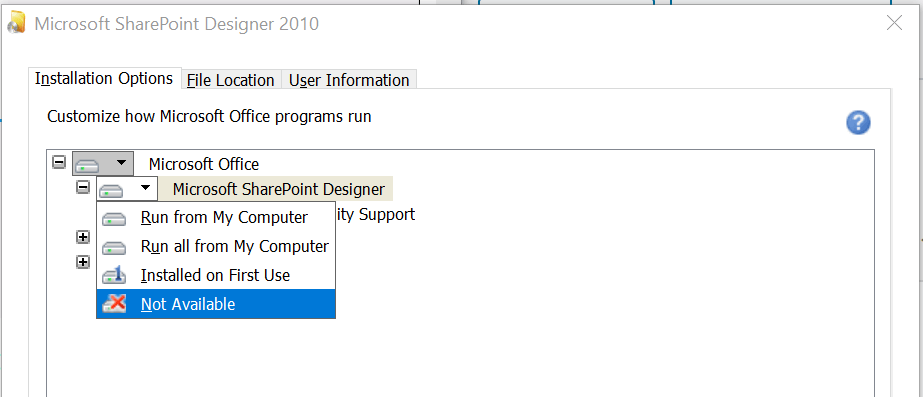Select the Installation Options tab
The image size is (923, 400).
pyautogui.click(x=104, y=78)
